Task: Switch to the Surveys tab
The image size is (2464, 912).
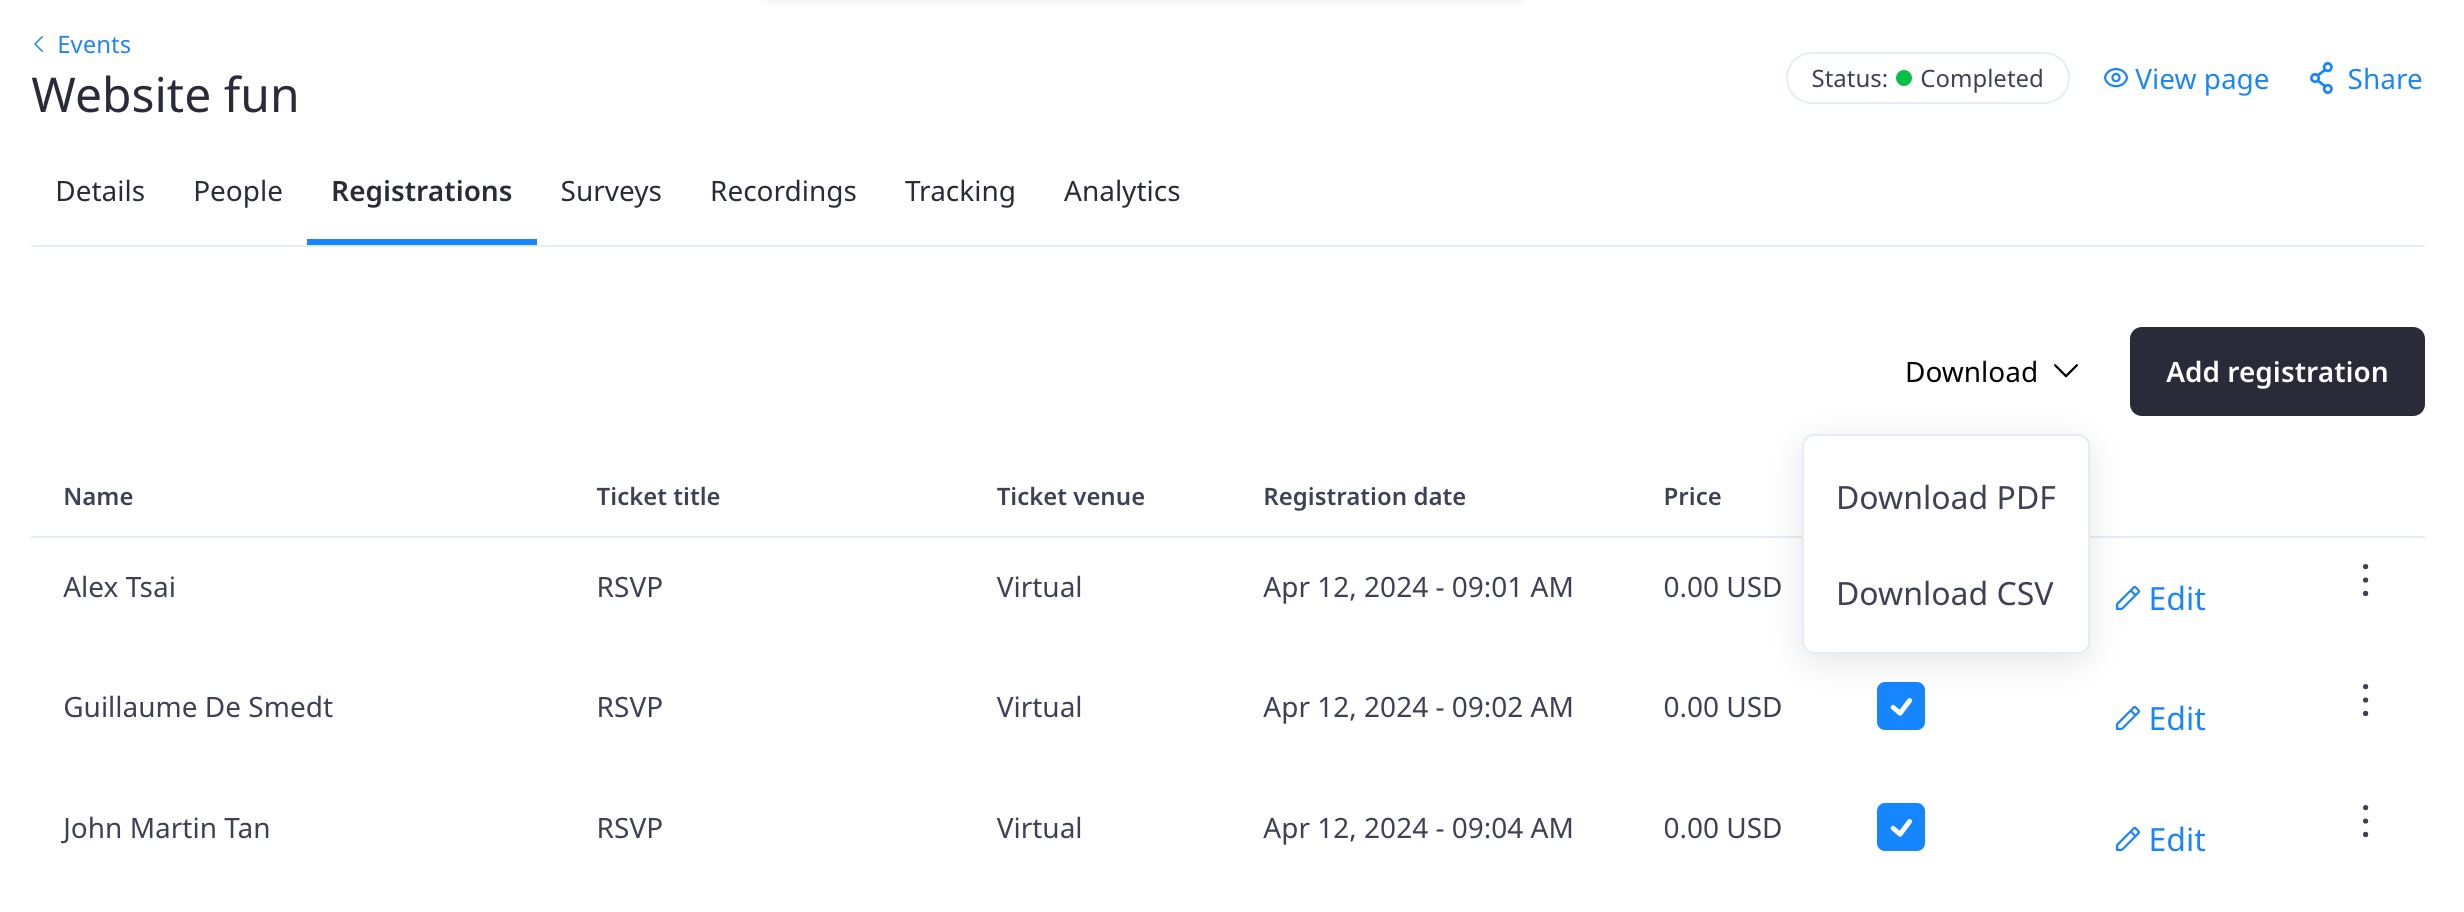Action: (x=610, y=191)
